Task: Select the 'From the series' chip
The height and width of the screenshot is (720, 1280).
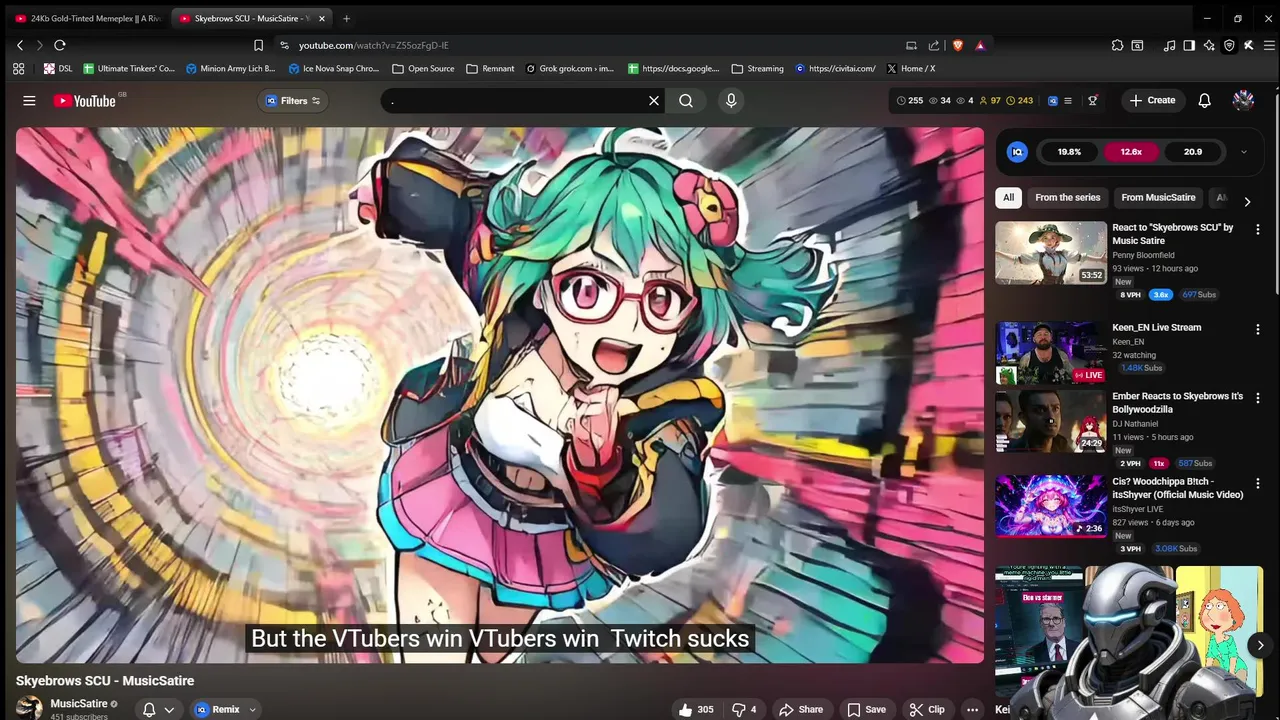Action: click(1067, 197)
